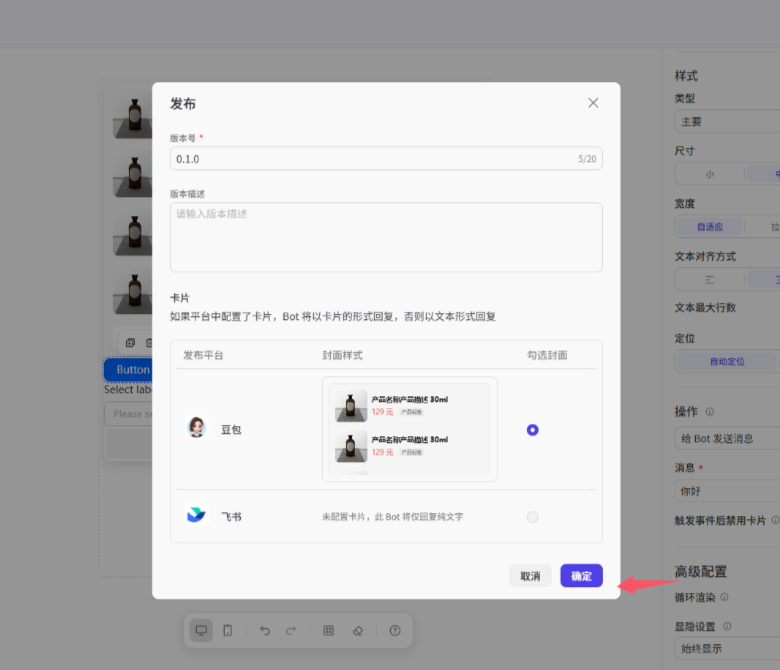Select the 豆包 cover radio button

(532, 430)
